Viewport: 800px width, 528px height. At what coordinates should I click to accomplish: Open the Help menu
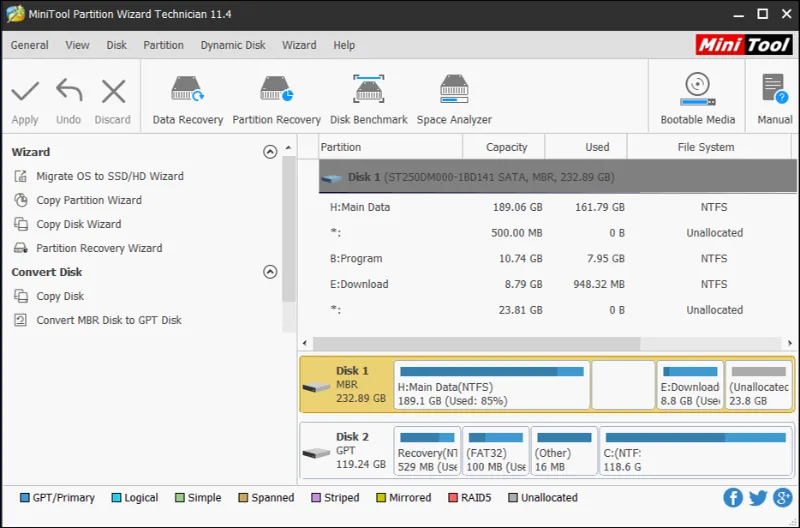(x=344, y=45)
